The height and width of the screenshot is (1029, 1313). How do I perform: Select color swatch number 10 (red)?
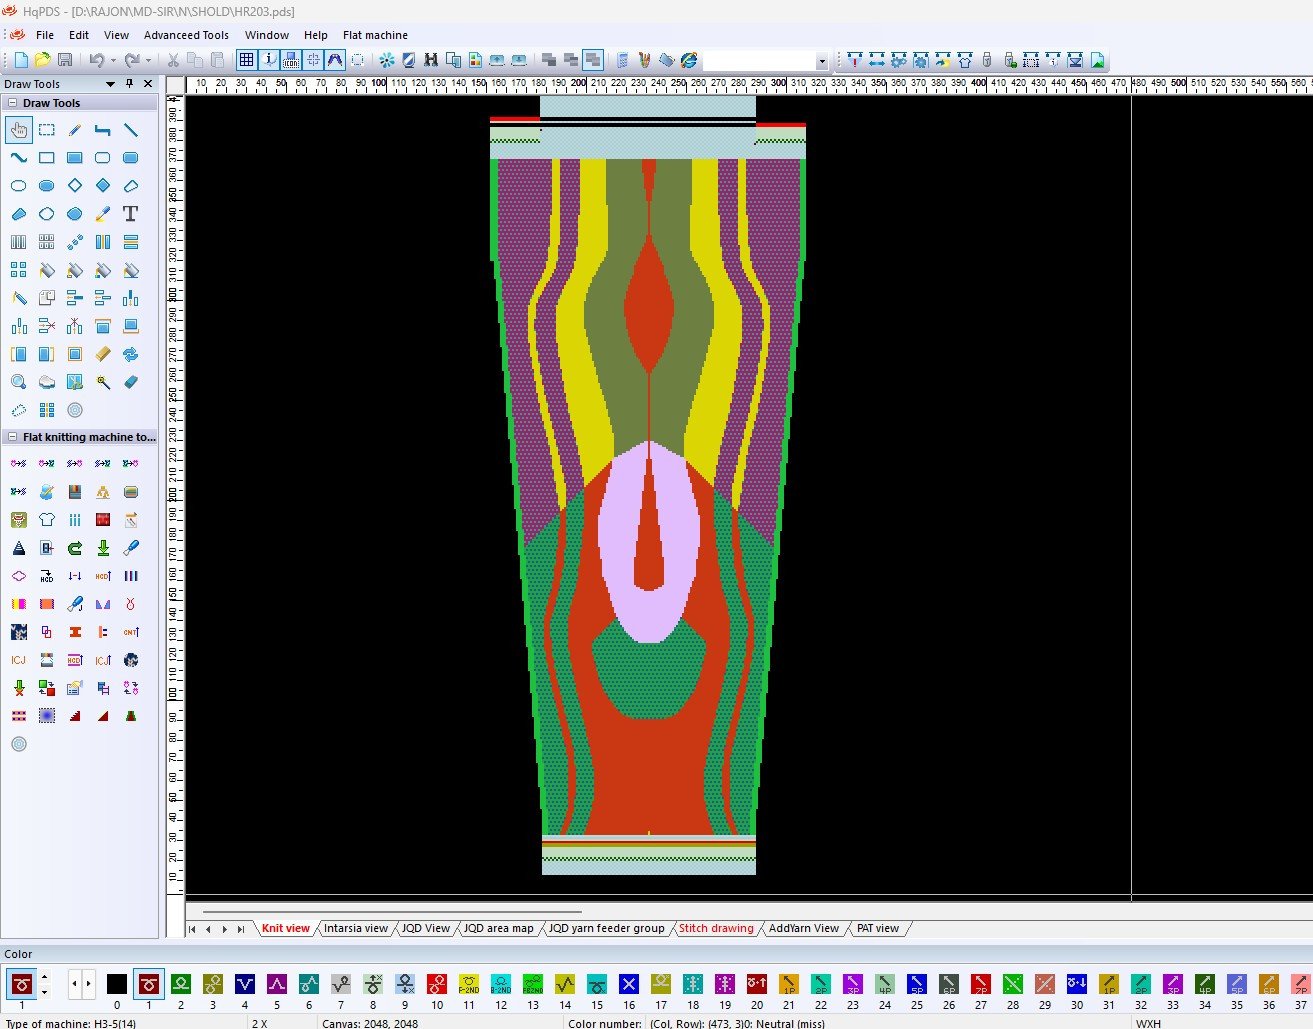click(x=437, y=985)
